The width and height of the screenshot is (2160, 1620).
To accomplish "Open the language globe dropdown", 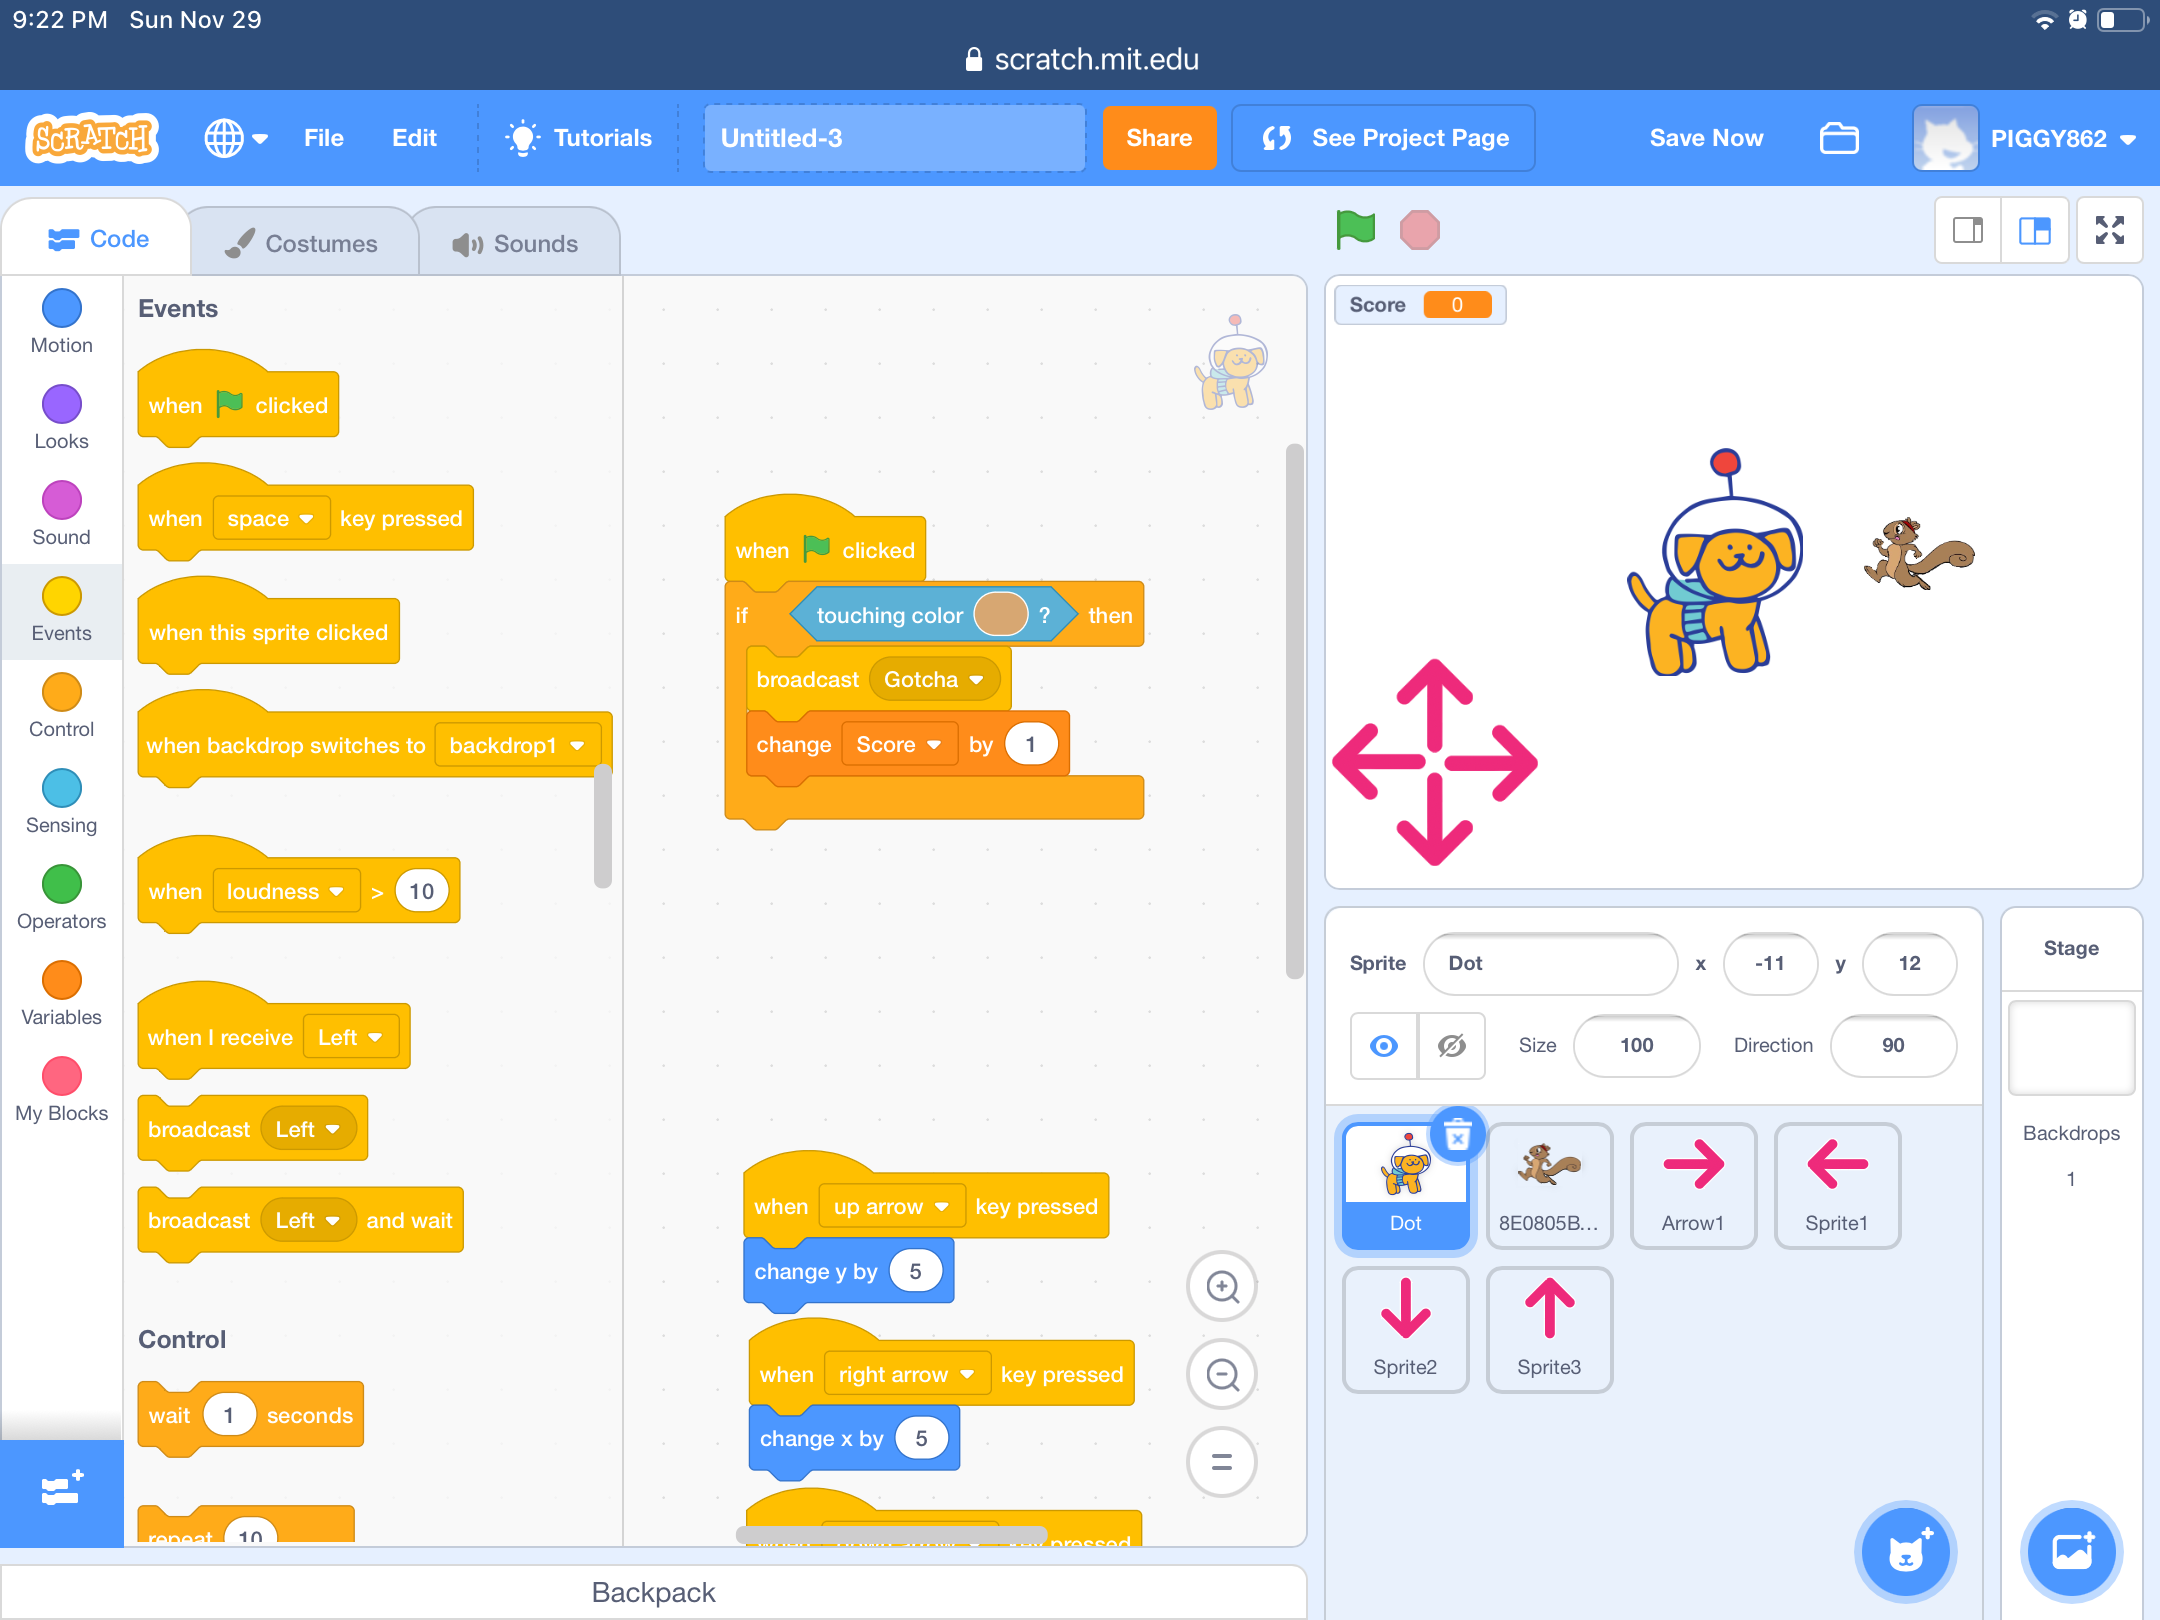I will click(x=236, y=138).
